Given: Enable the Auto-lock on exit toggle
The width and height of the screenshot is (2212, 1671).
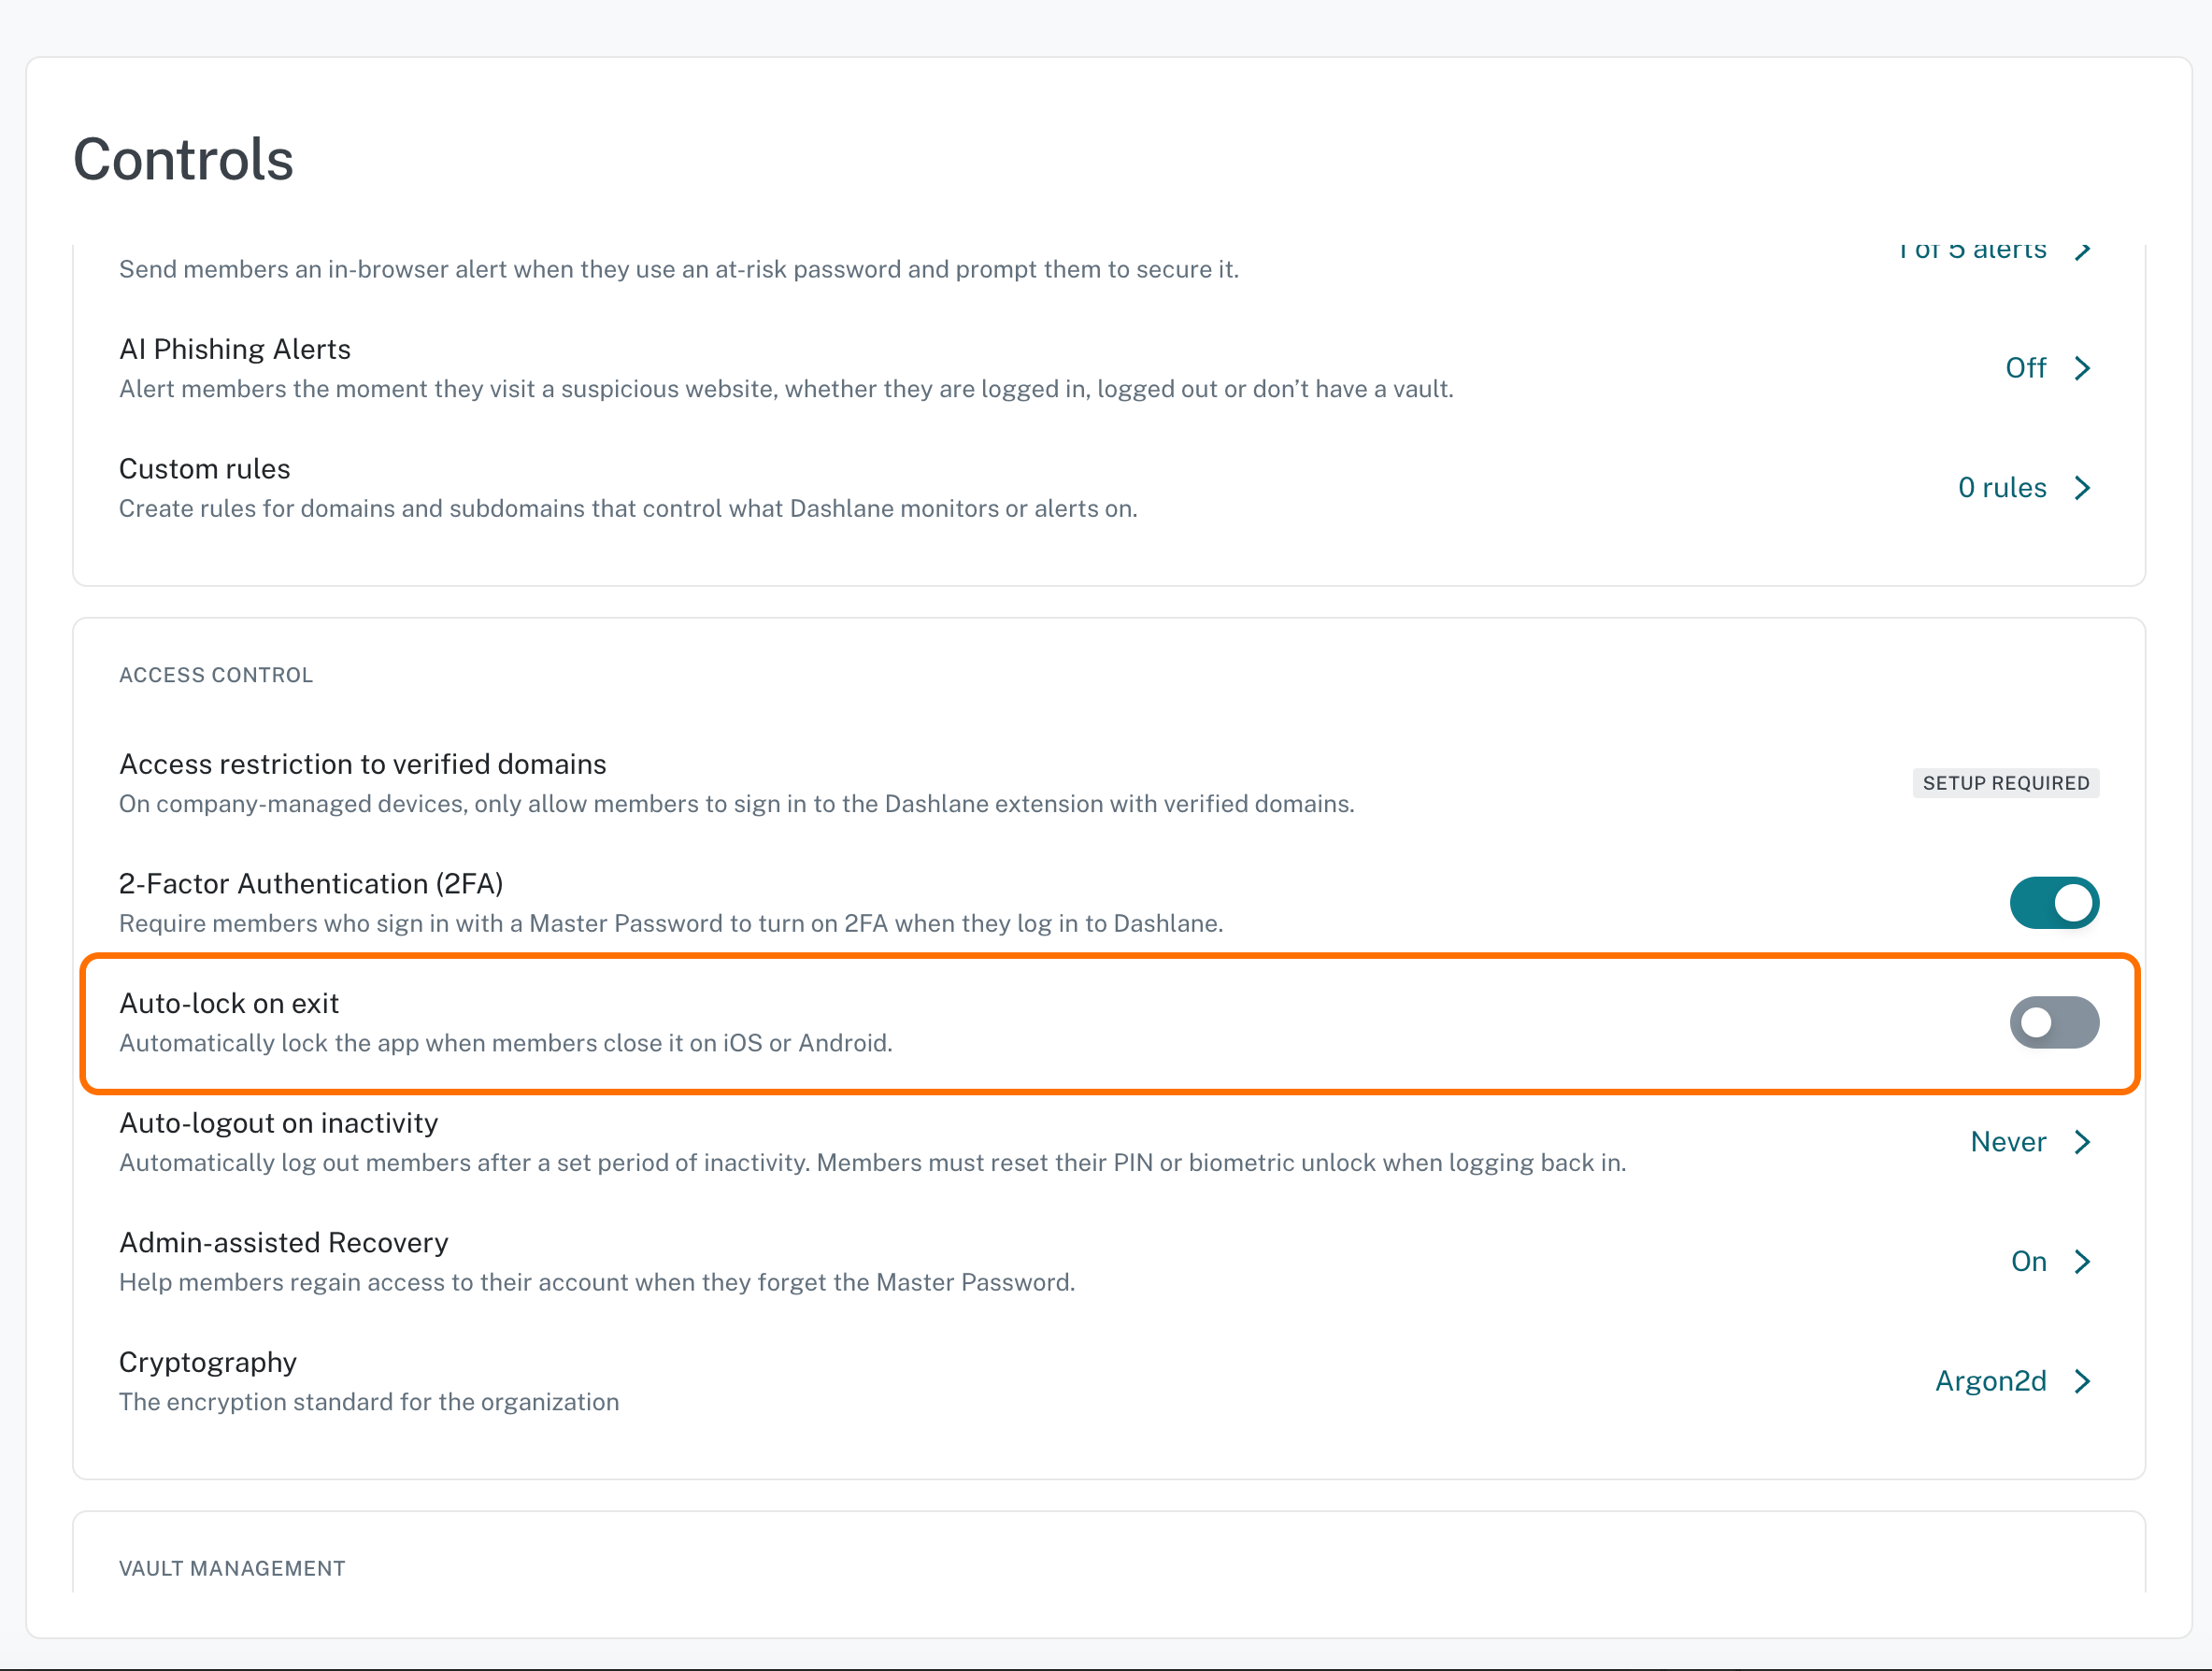Looking at the screenshot, I should click(x=2054, y=1022).
